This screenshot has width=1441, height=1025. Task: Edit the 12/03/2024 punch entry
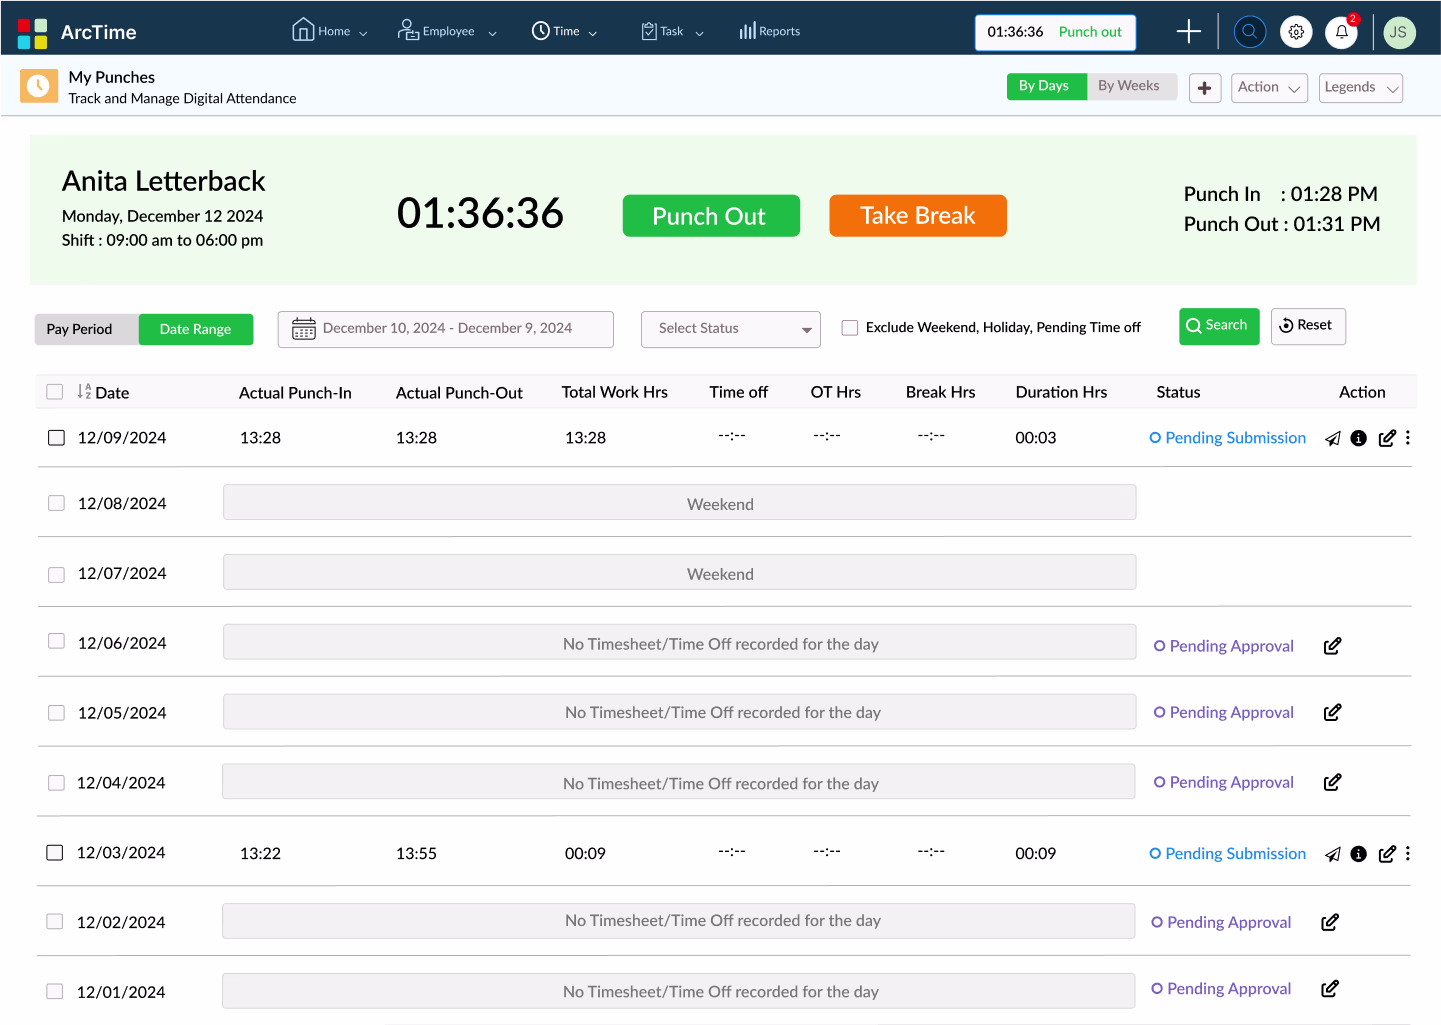tap(1386, 854)
